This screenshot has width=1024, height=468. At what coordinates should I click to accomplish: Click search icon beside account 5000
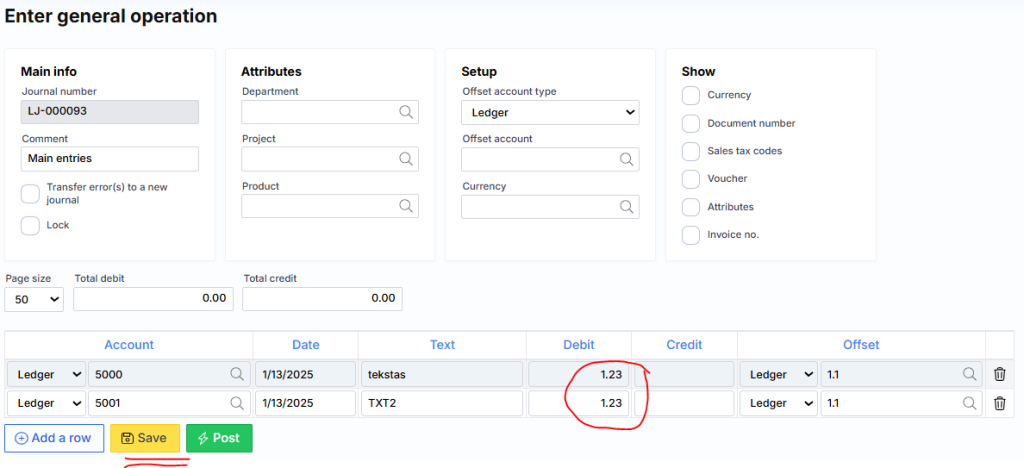point(238,374)
